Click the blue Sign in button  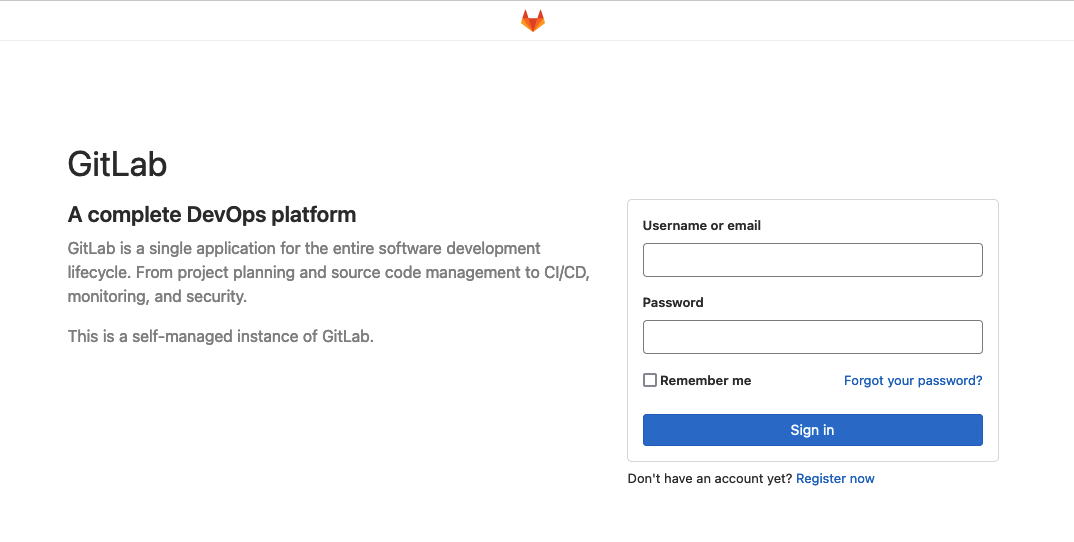812,430
